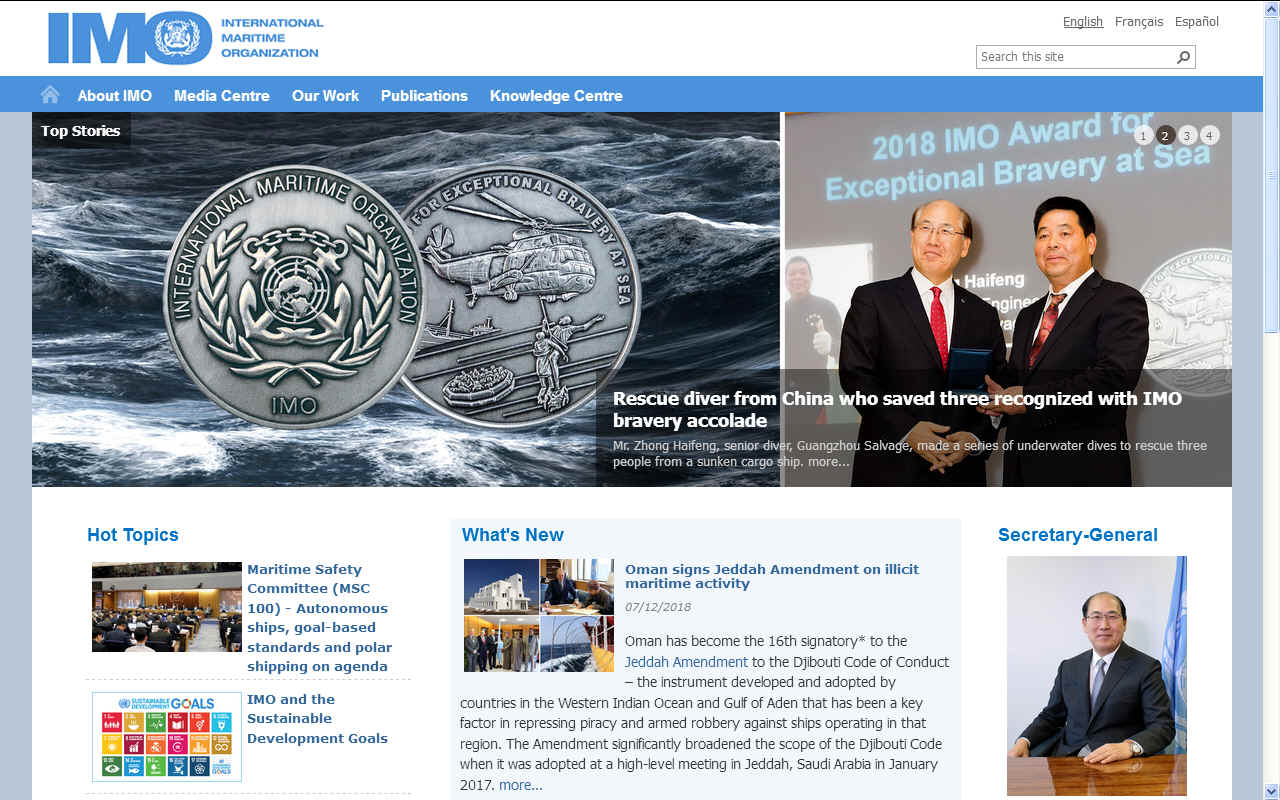Viewport: 1280px width, 800px height.
Task: Switch language to Français
Action: point(1139,22)
